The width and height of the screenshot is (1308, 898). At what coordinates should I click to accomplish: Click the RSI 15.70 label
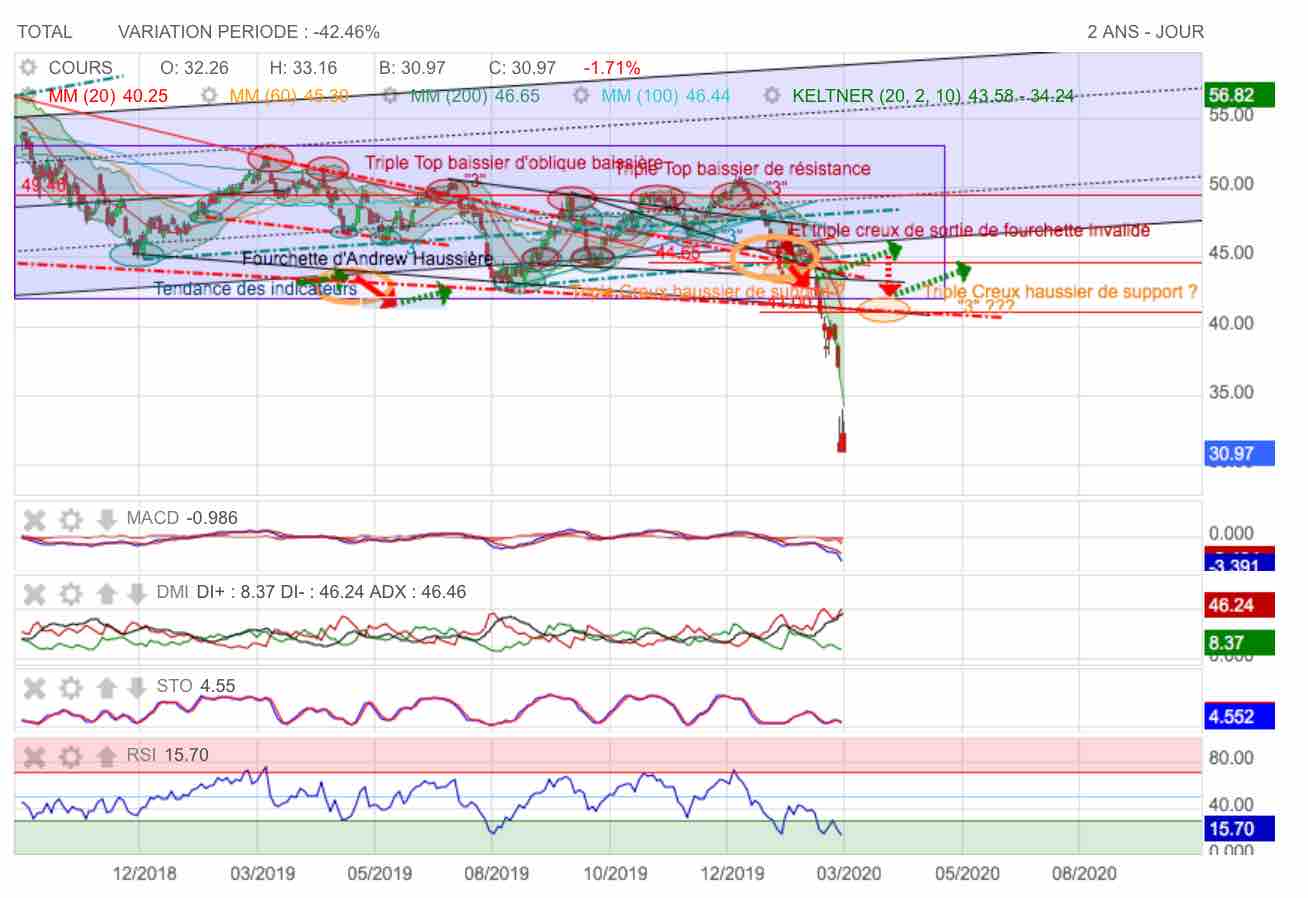click(x=167, y=755)
